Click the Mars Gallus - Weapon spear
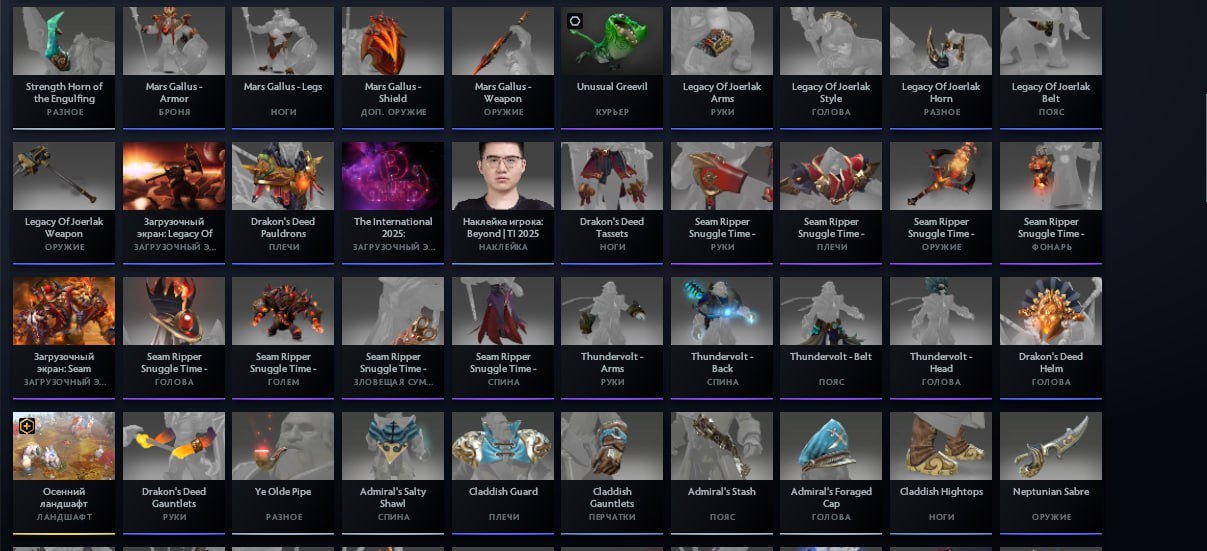Screen dimensions: 1207x551 (502, 67)
